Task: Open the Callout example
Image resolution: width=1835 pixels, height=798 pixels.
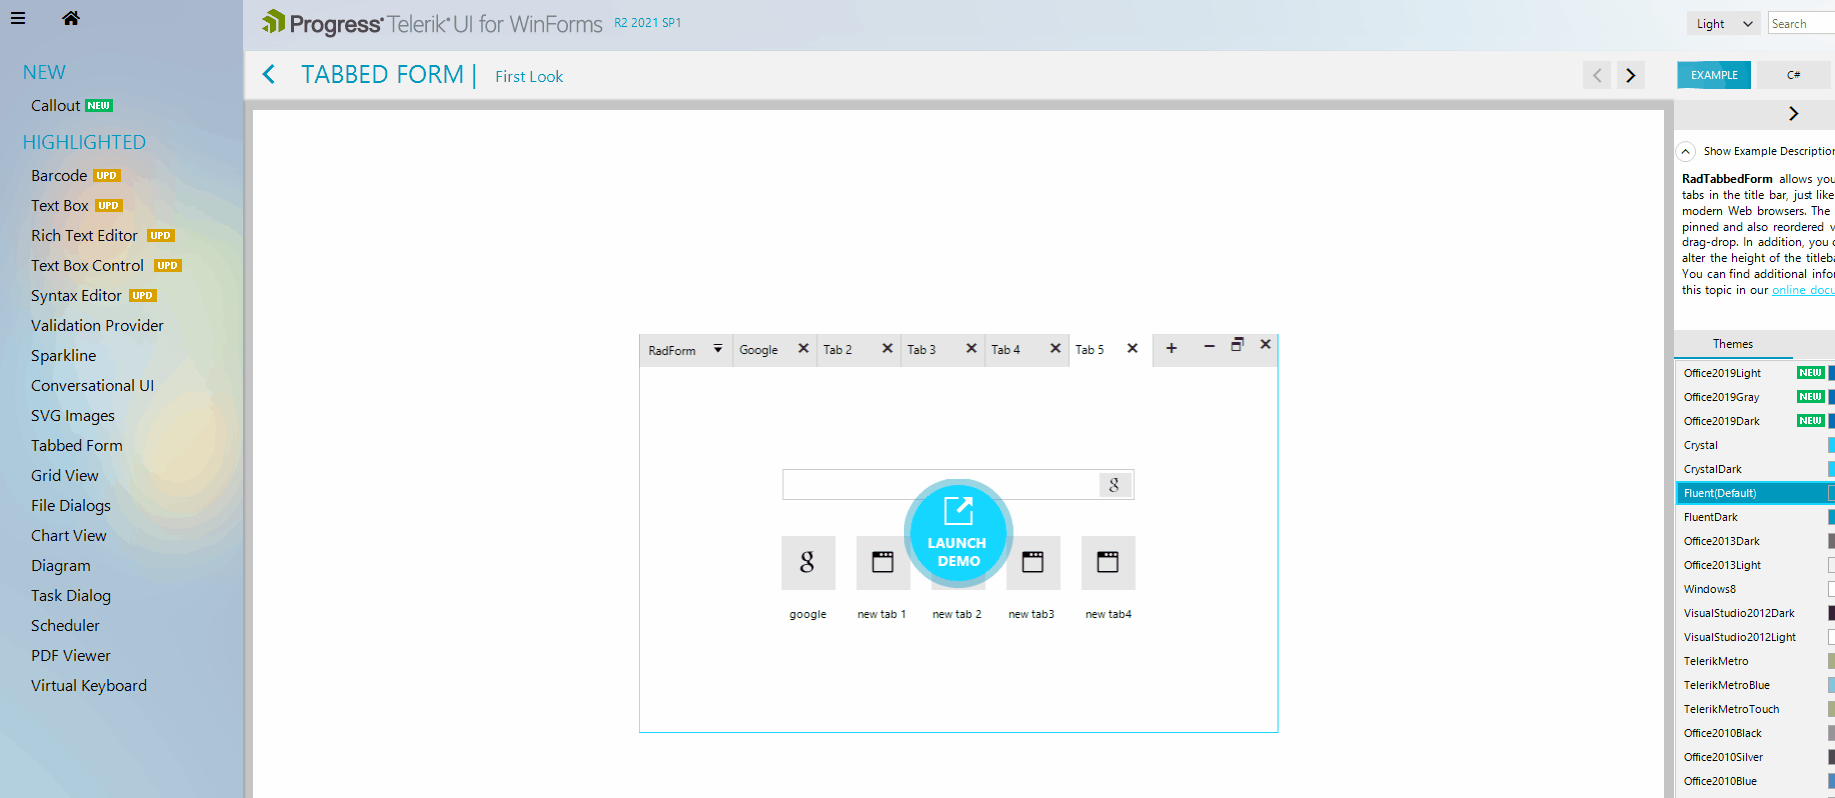Action: point(56,105)
